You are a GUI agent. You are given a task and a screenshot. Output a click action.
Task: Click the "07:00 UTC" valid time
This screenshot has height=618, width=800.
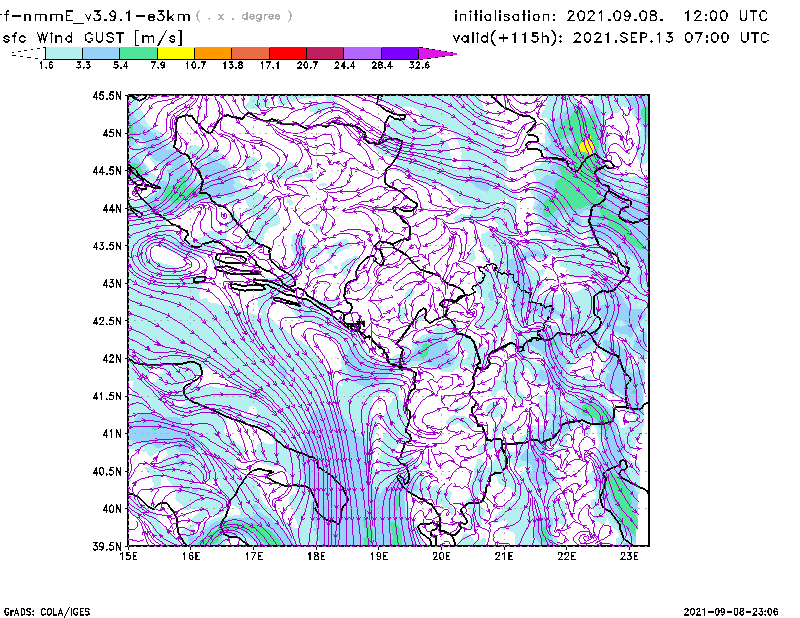(x=727, y=38)
